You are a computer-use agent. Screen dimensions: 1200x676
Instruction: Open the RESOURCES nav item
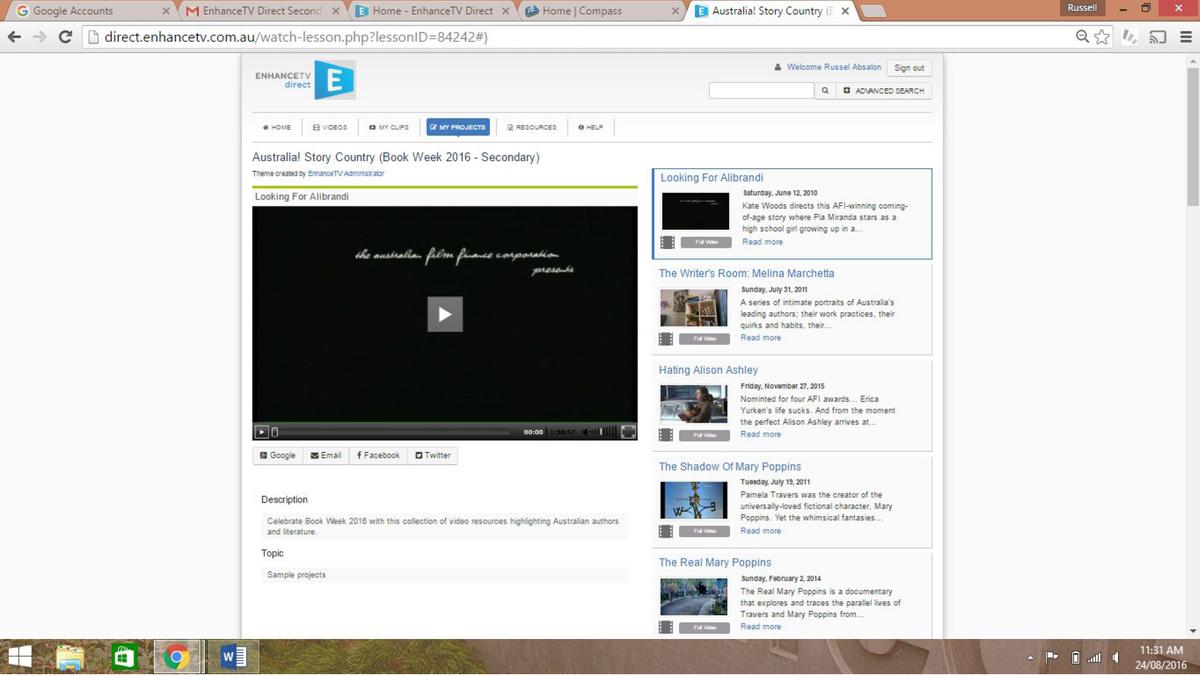[x=532, y=127]
